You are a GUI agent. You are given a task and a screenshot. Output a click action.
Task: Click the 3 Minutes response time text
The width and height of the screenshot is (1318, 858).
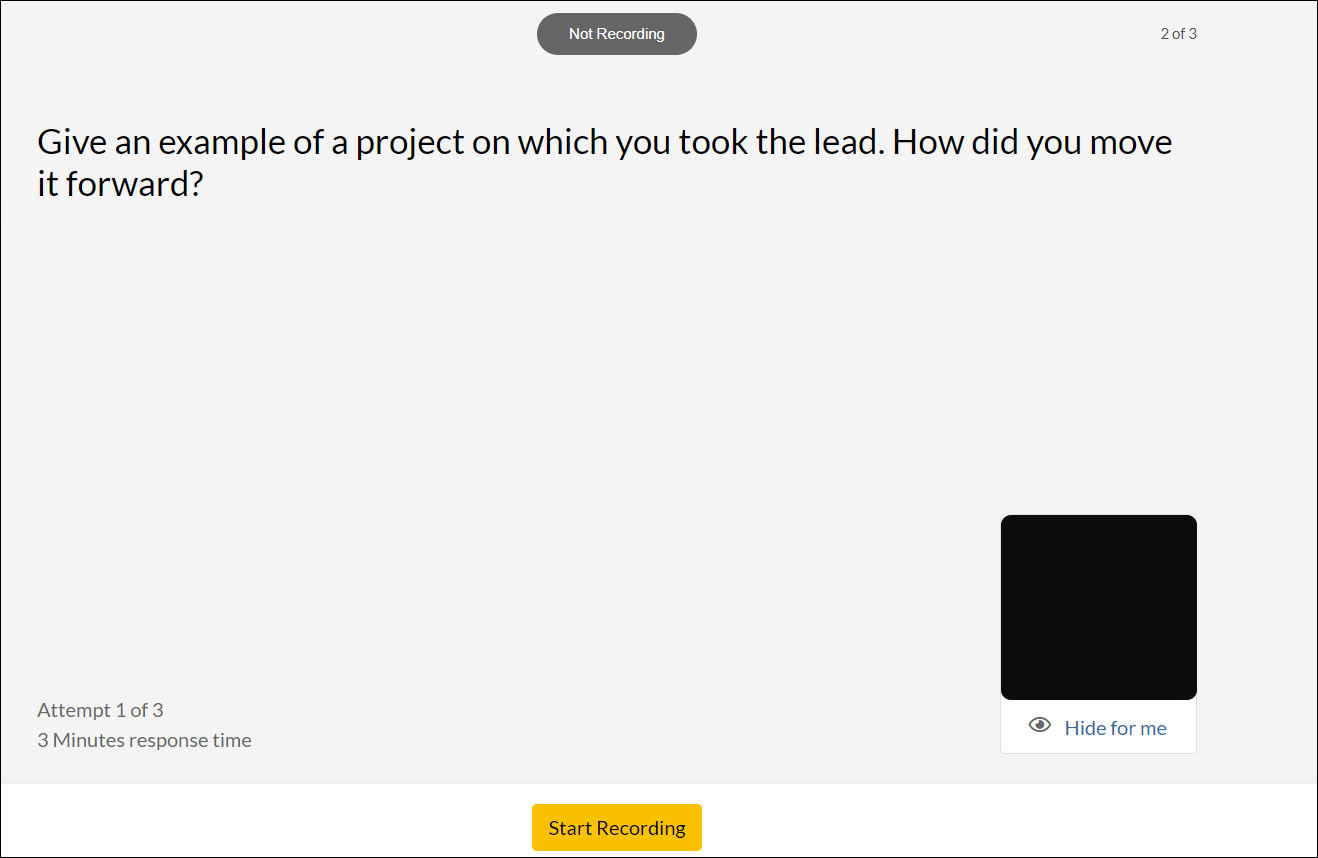pos(144,741)
